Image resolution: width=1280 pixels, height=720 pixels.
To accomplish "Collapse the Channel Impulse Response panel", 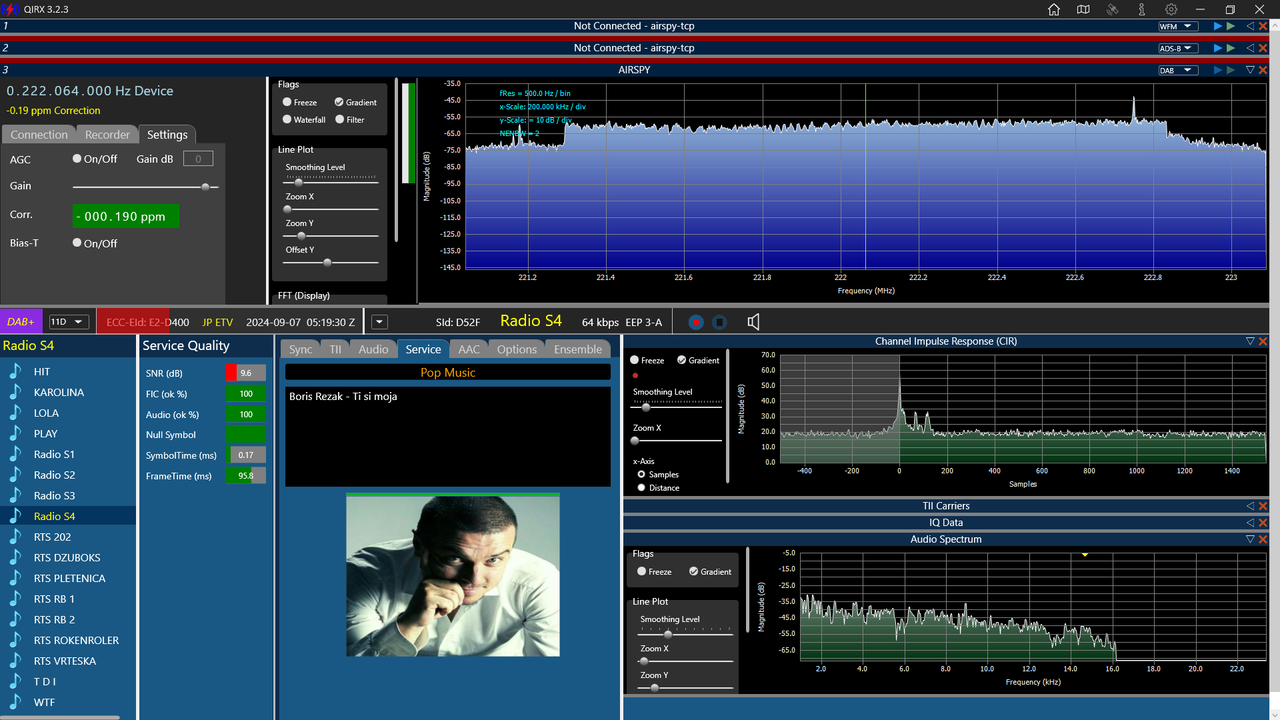I will click(x=1250, y=341).
